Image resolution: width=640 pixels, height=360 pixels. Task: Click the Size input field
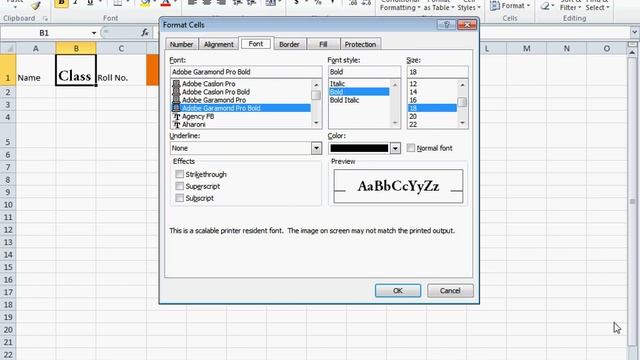tap(438, 72)
